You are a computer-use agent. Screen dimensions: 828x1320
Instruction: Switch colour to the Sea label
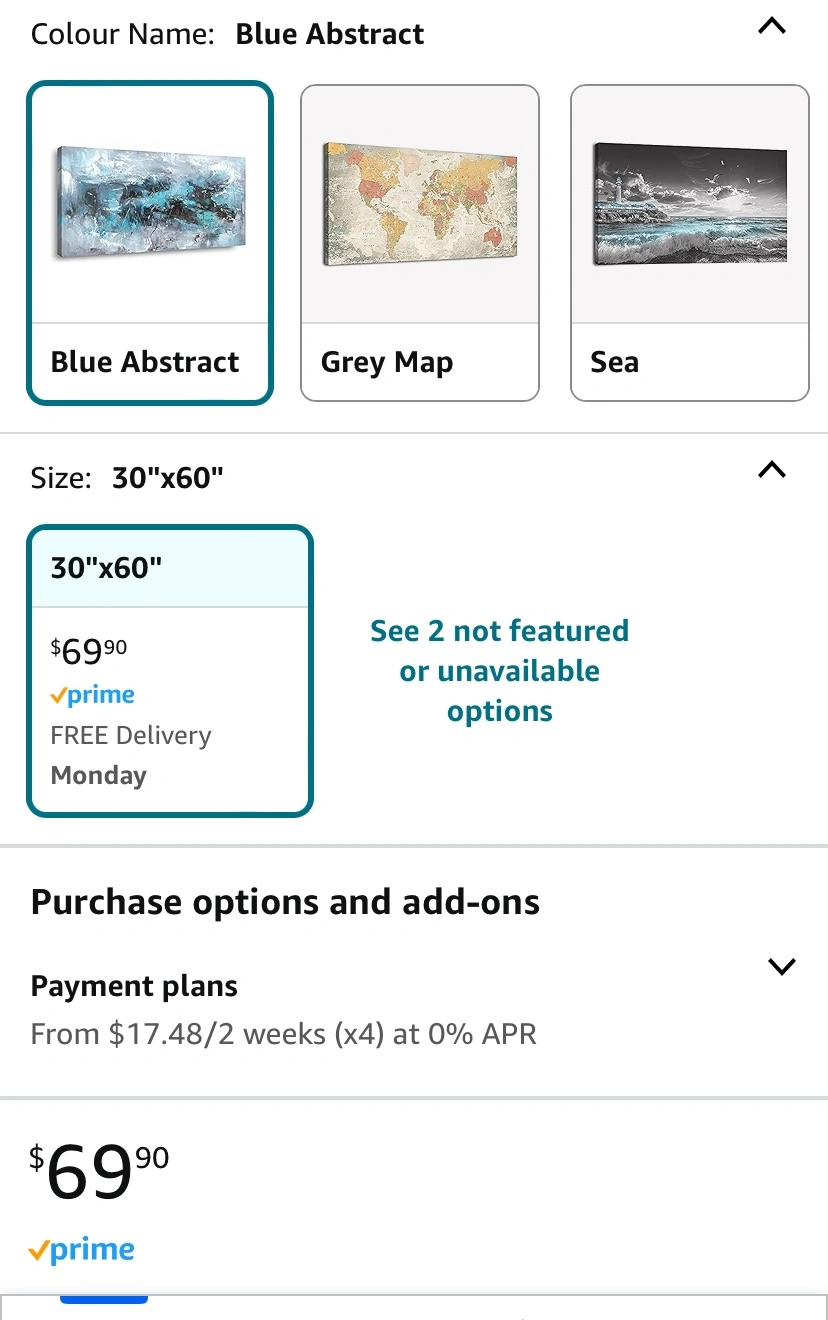tap(614, 362)
